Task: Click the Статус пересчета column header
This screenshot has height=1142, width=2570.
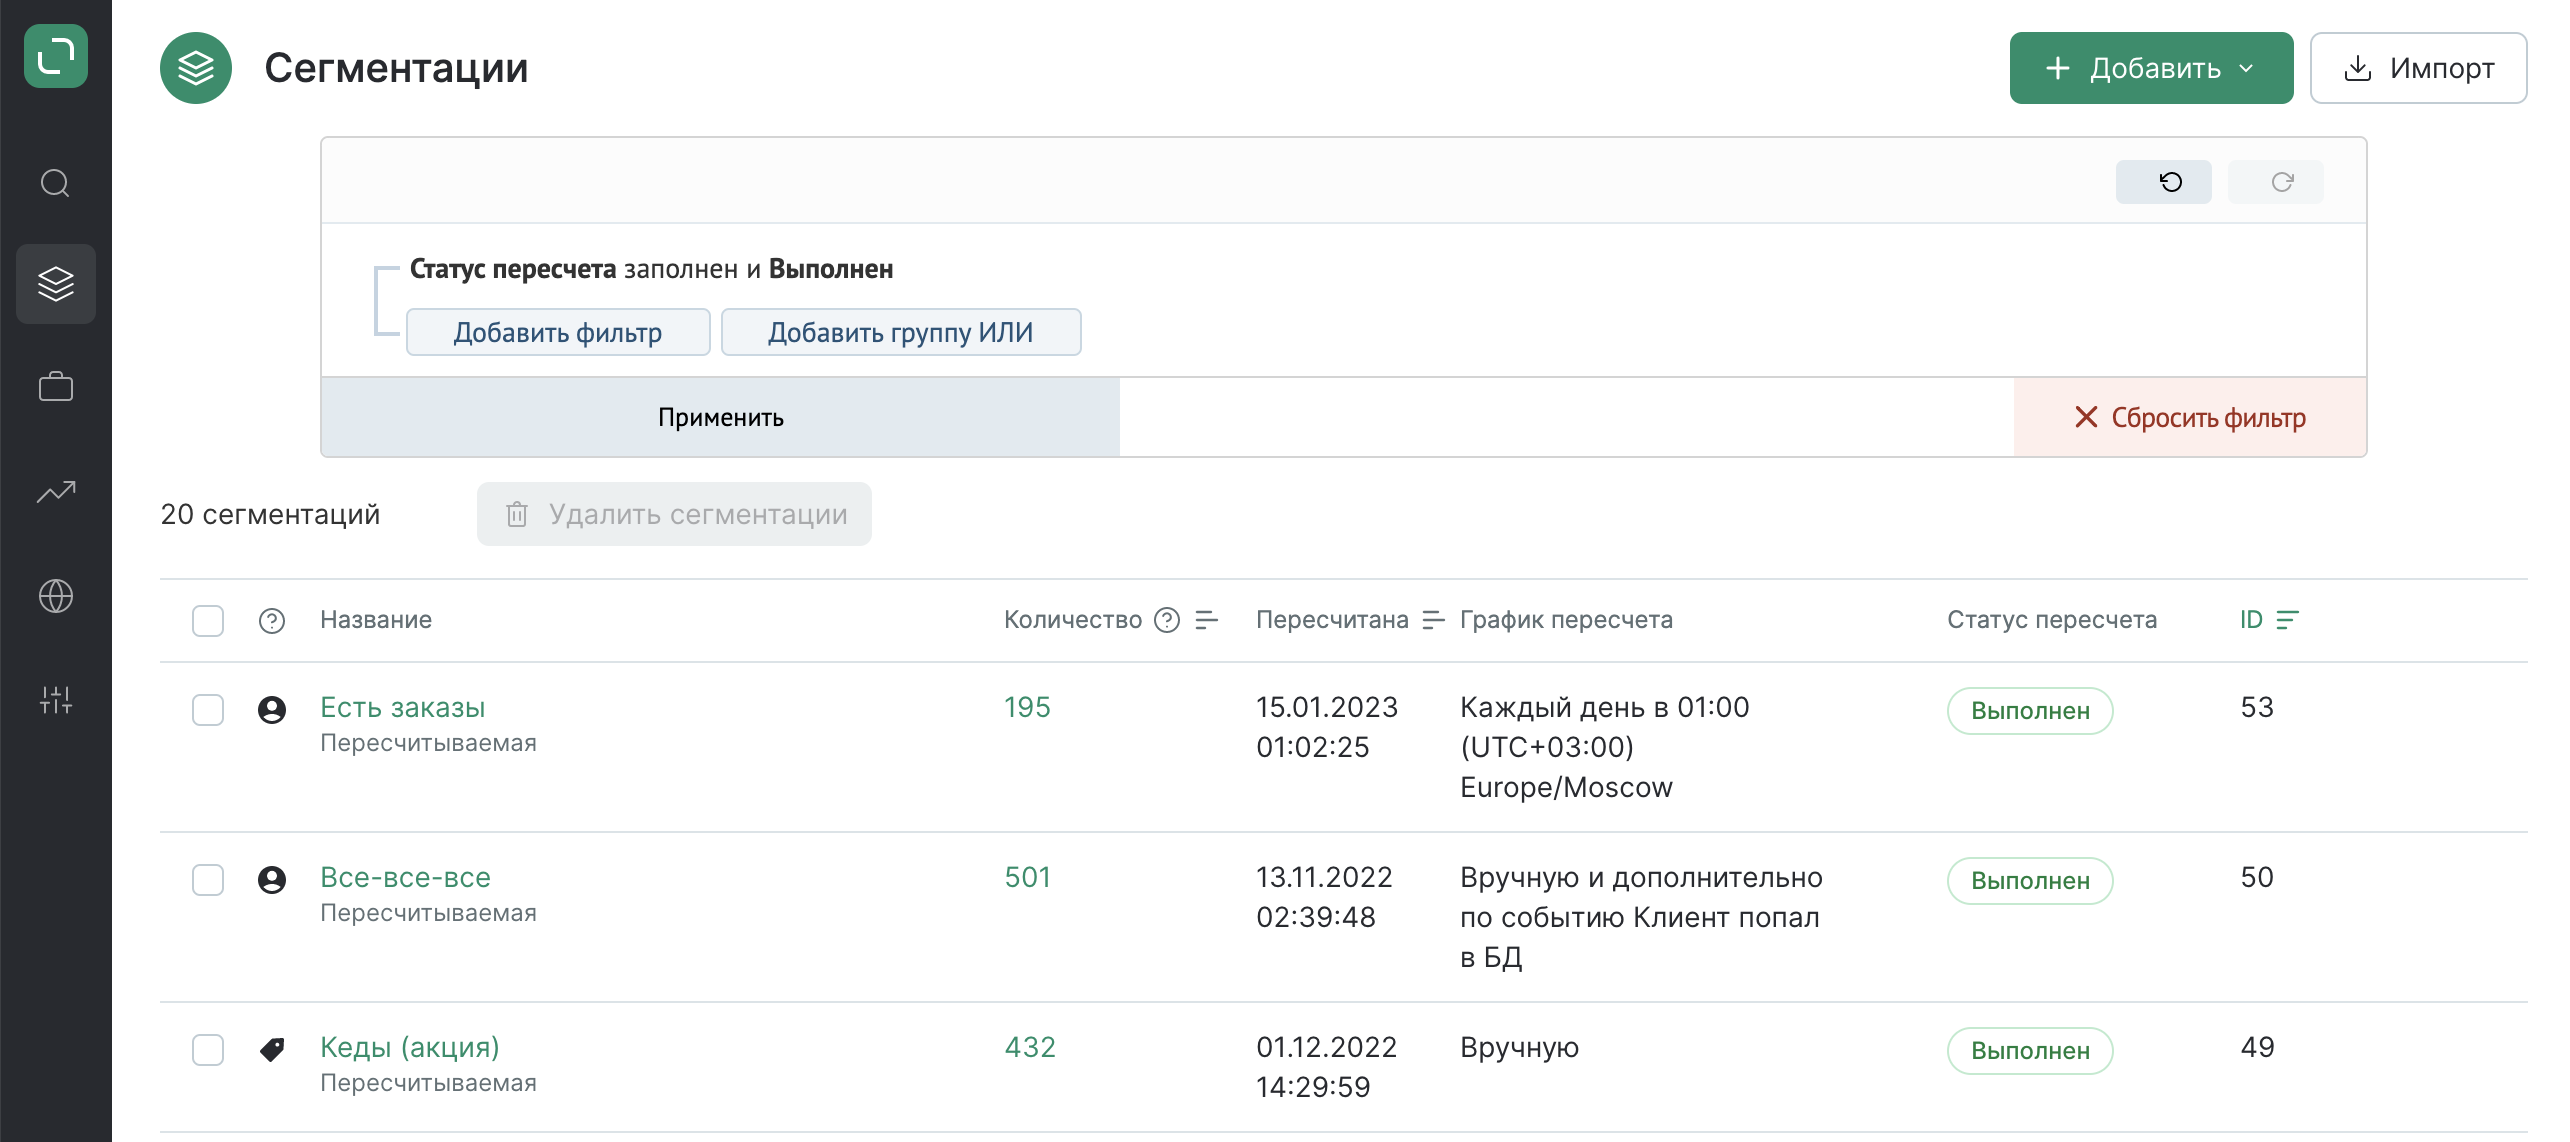Action: pos(2052,620)
